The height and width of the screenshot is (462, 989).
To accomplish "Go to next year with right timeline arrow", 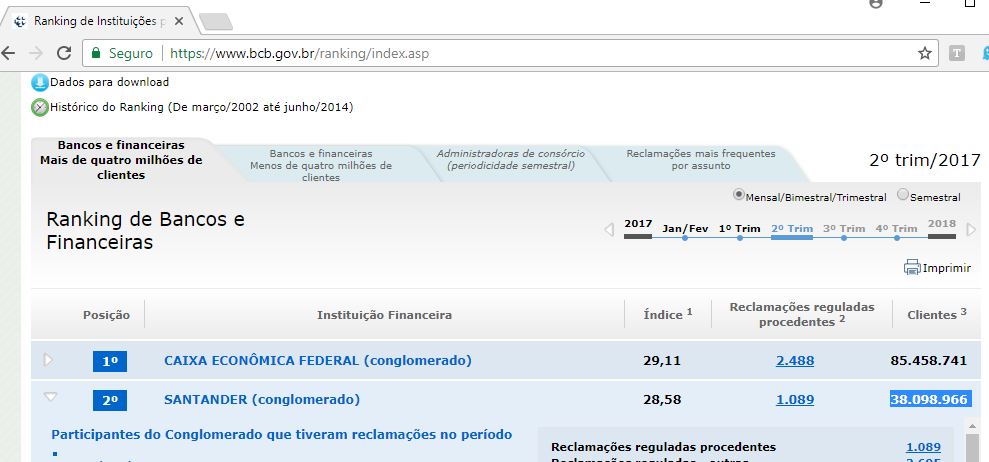I will click(x=971, y=229).
